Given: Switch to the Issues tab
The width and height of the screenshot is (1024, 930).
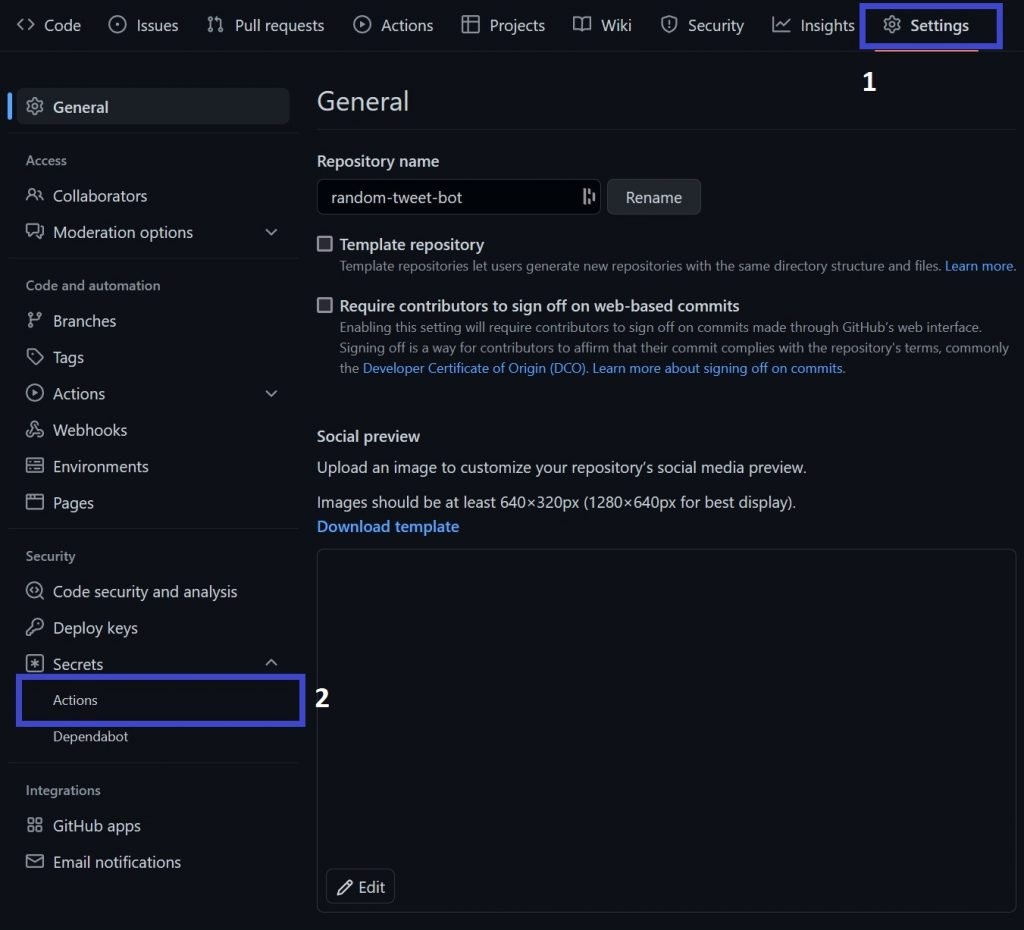Looking at the screenshot, I should (144, 25).
